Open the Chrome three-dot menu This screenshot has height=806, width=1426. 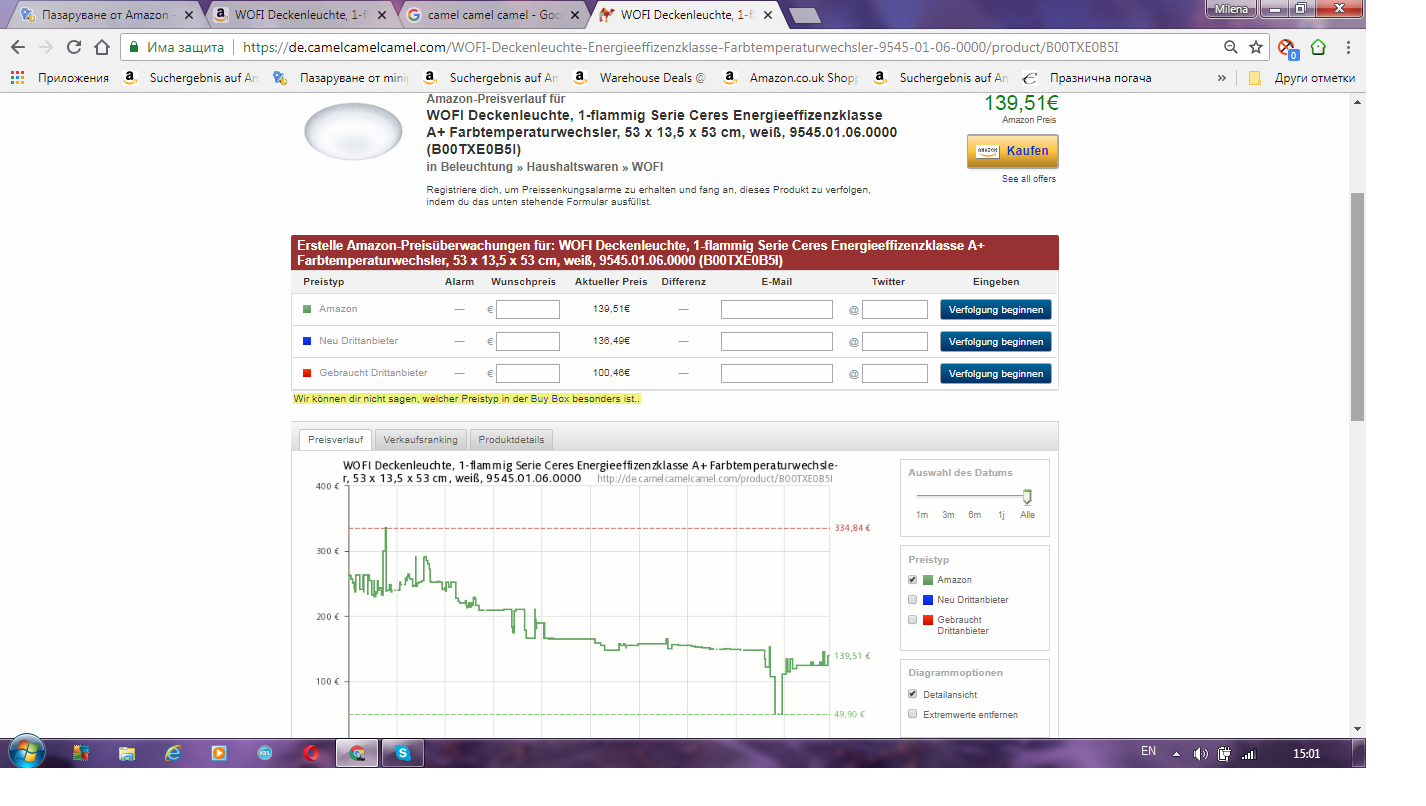(x=1348, y=47)
